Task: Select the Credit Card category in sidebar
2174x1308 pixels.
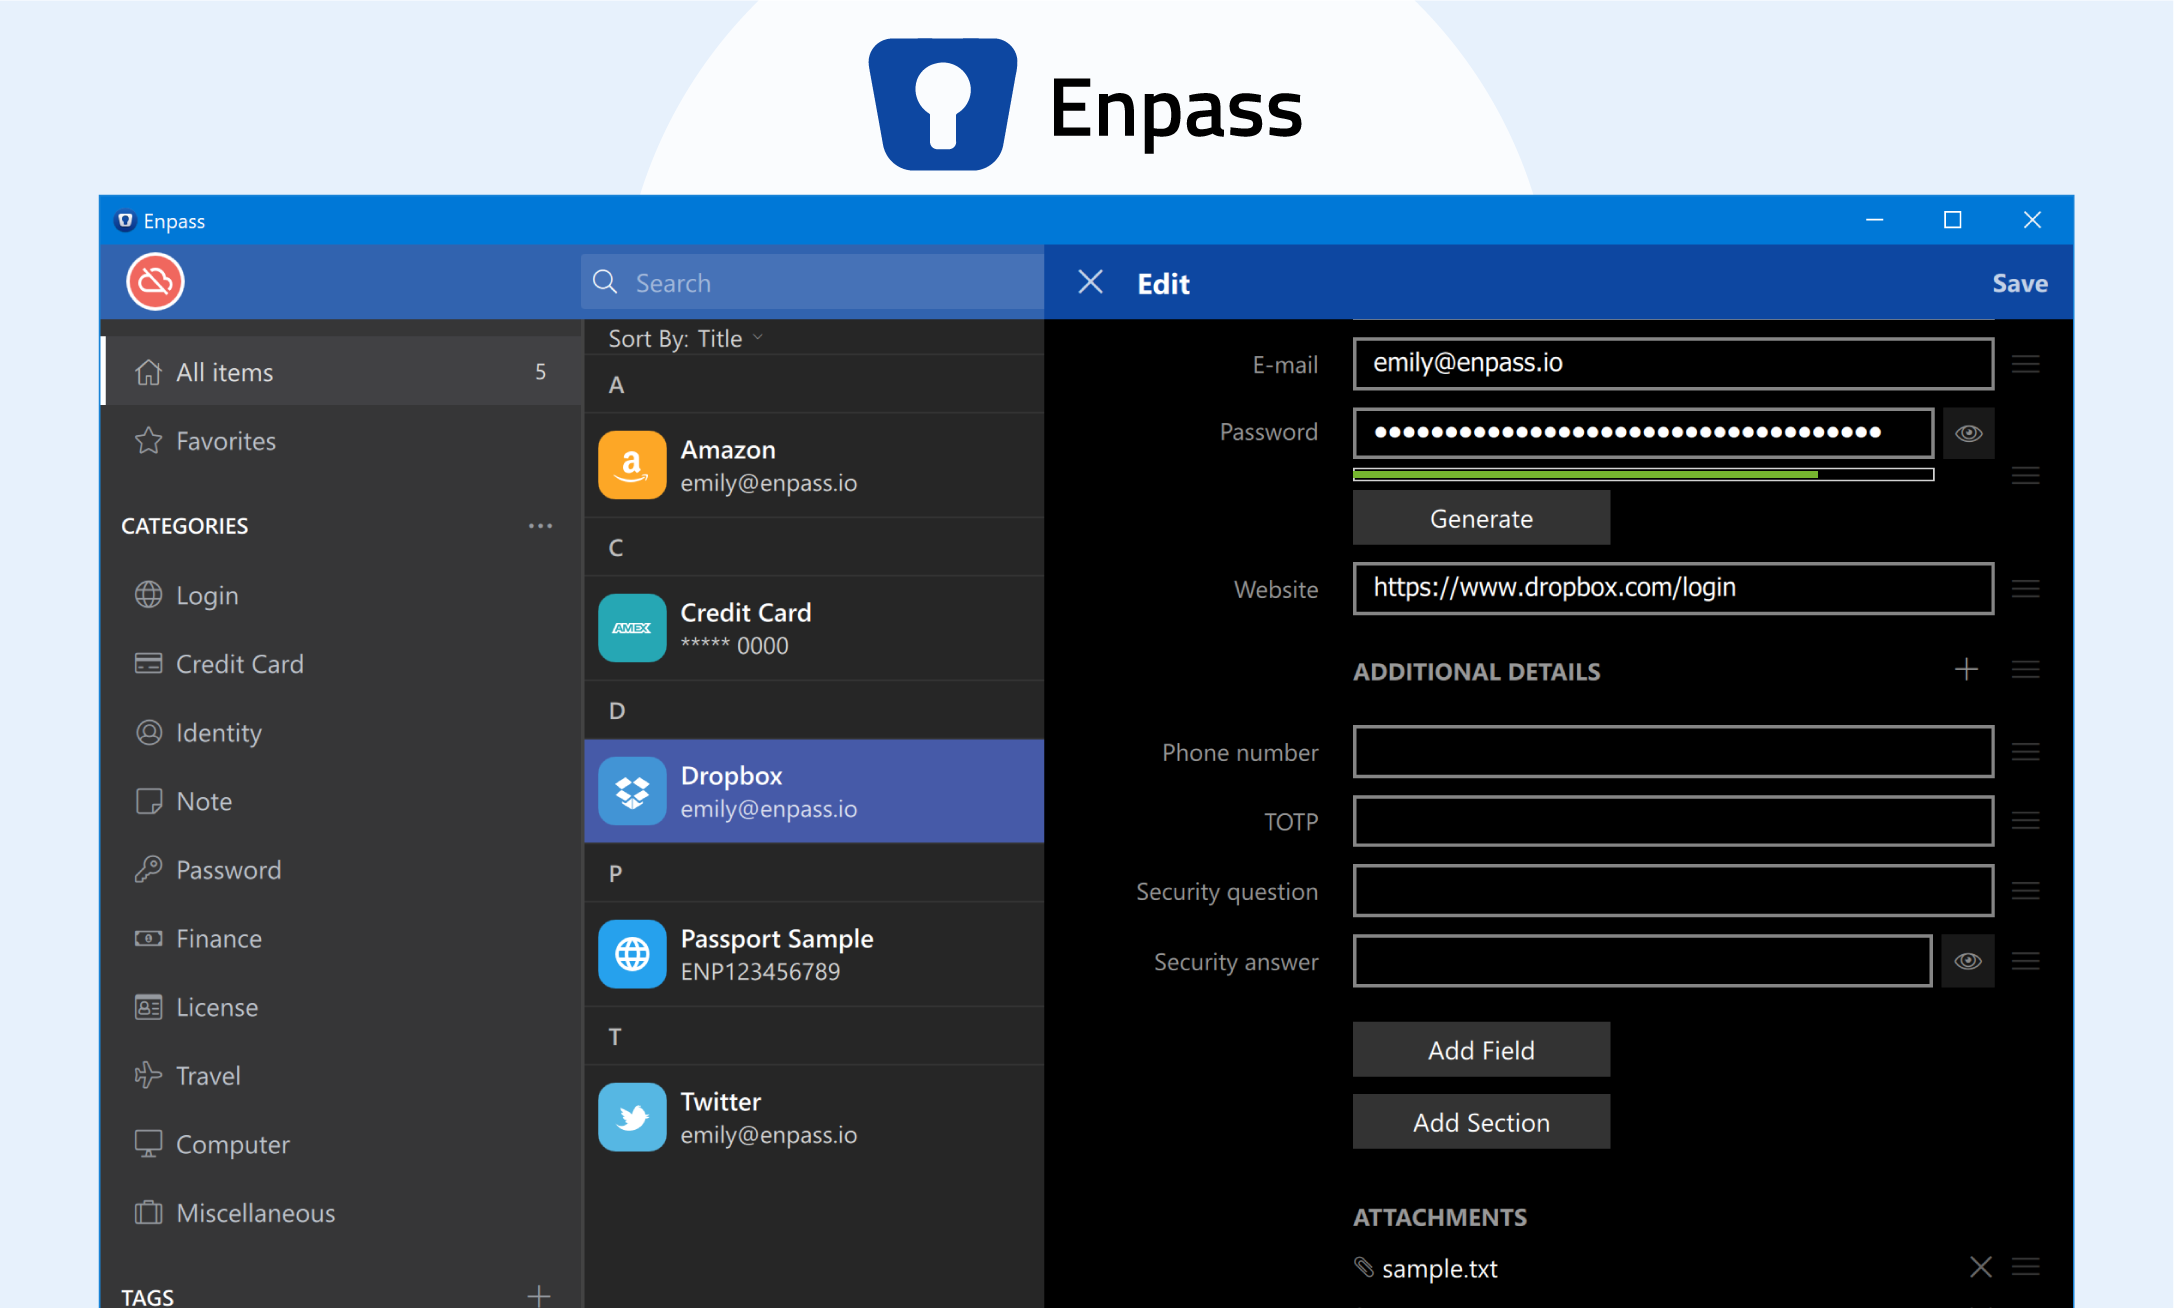Action: pos(342,664)
